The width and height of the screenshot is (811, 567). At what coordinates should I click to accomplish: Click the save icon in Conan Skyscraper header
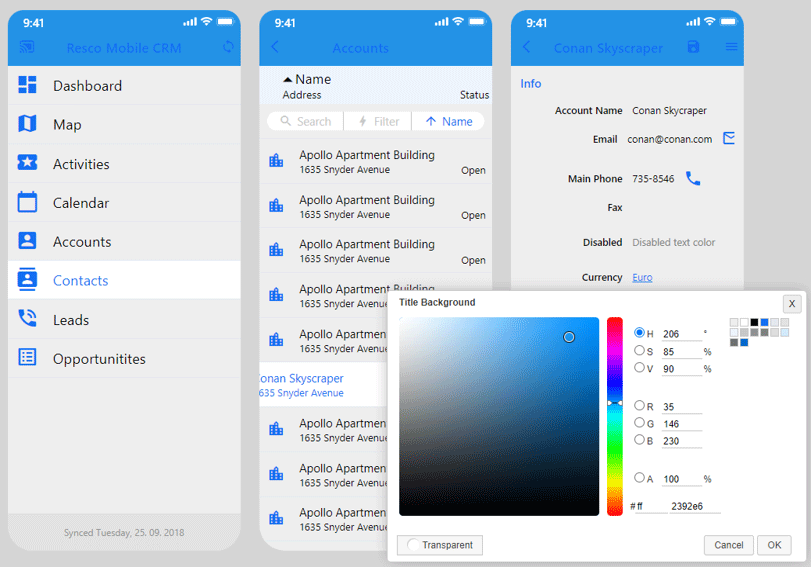click(x=694, y=47)
